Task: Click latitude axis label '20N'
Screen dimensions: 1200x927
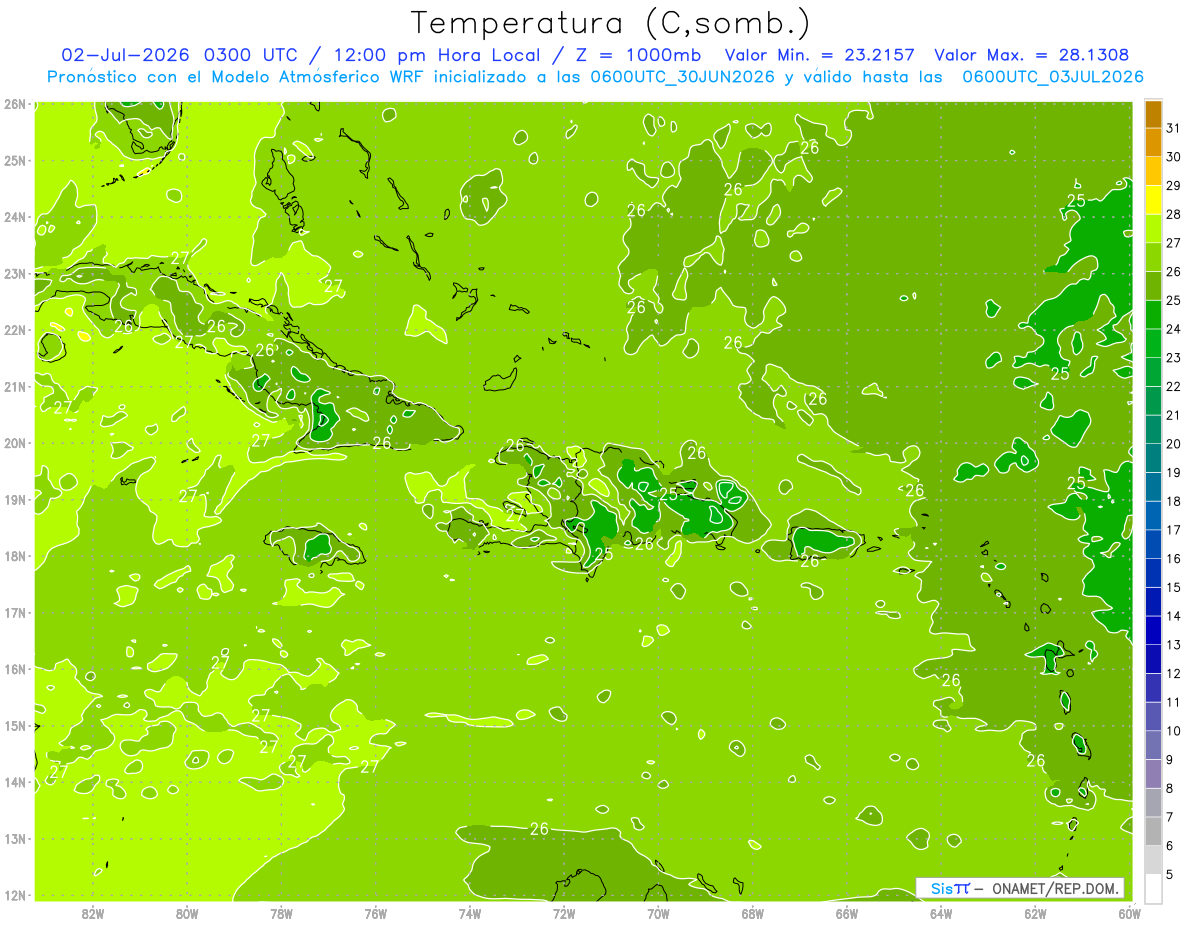Action: point(15,443)
